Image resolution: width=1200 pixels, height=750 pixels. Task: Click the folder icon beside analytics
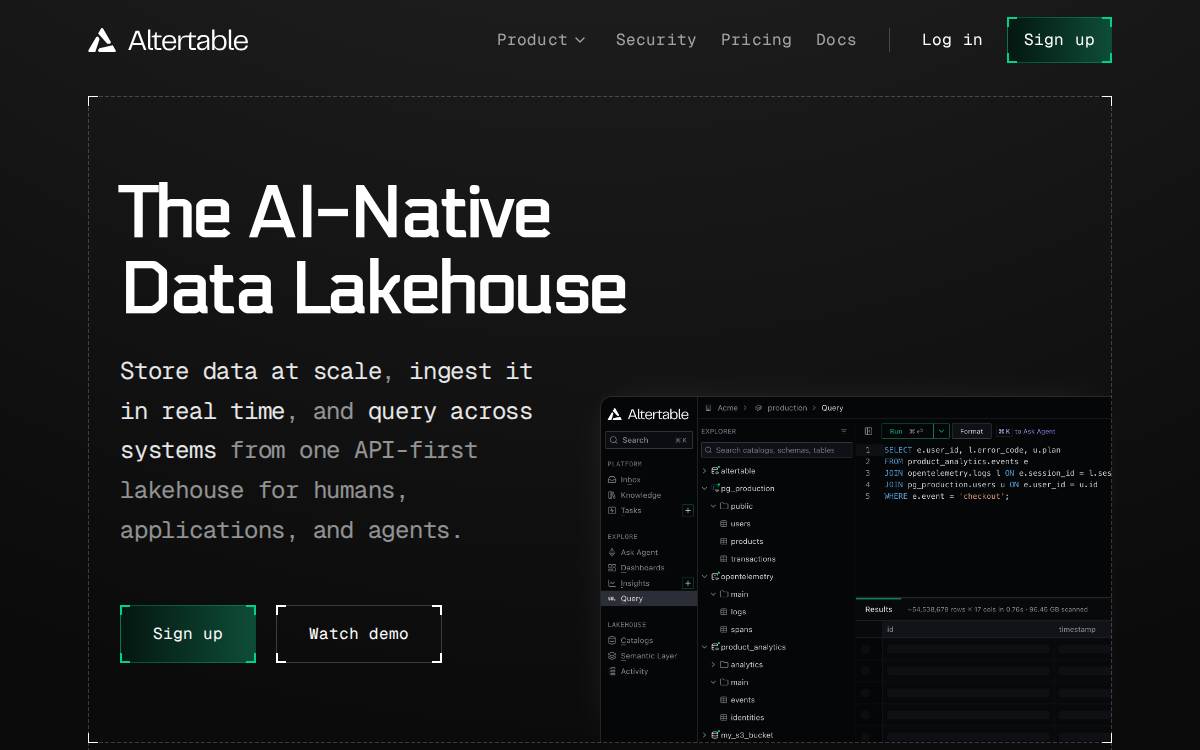(x=724, y=664)
